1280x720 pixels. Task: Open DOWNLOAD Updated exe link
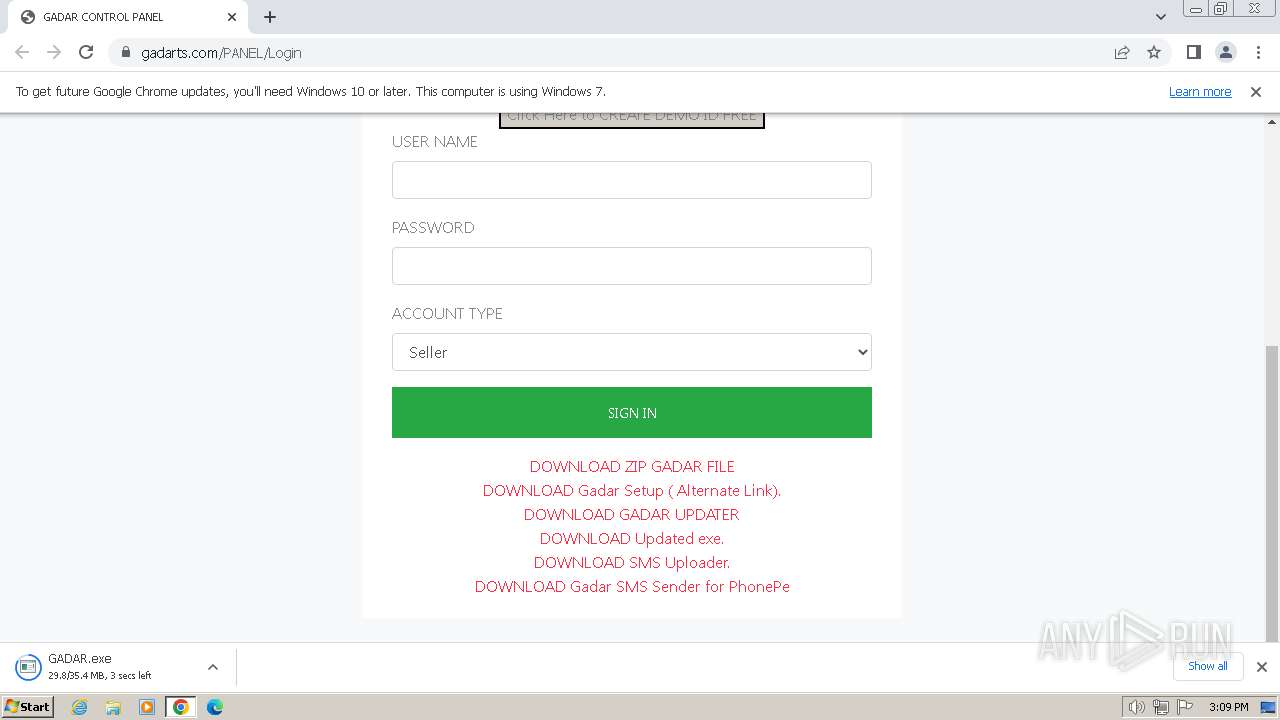point(632,538)
